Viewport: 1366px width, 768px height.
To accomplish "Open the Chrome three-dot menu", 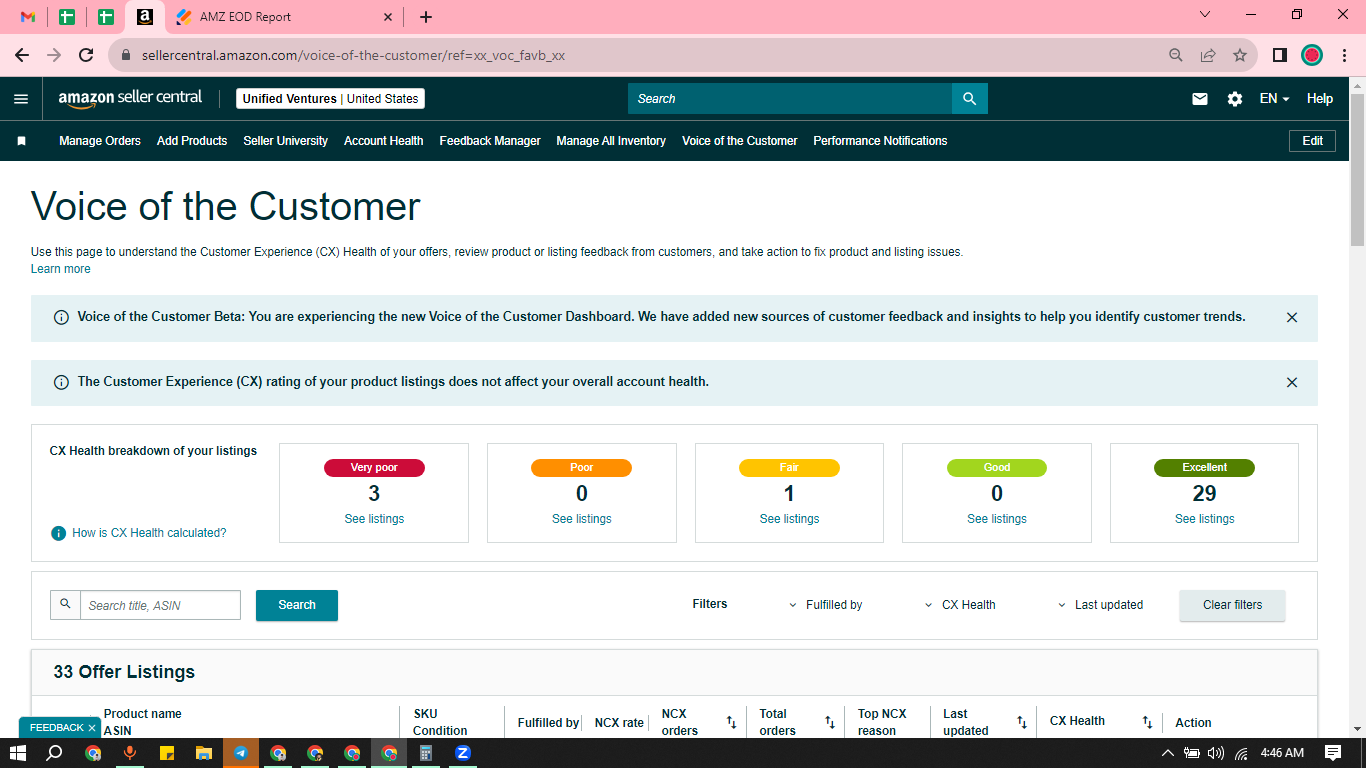I will [x=1344, y=56].
